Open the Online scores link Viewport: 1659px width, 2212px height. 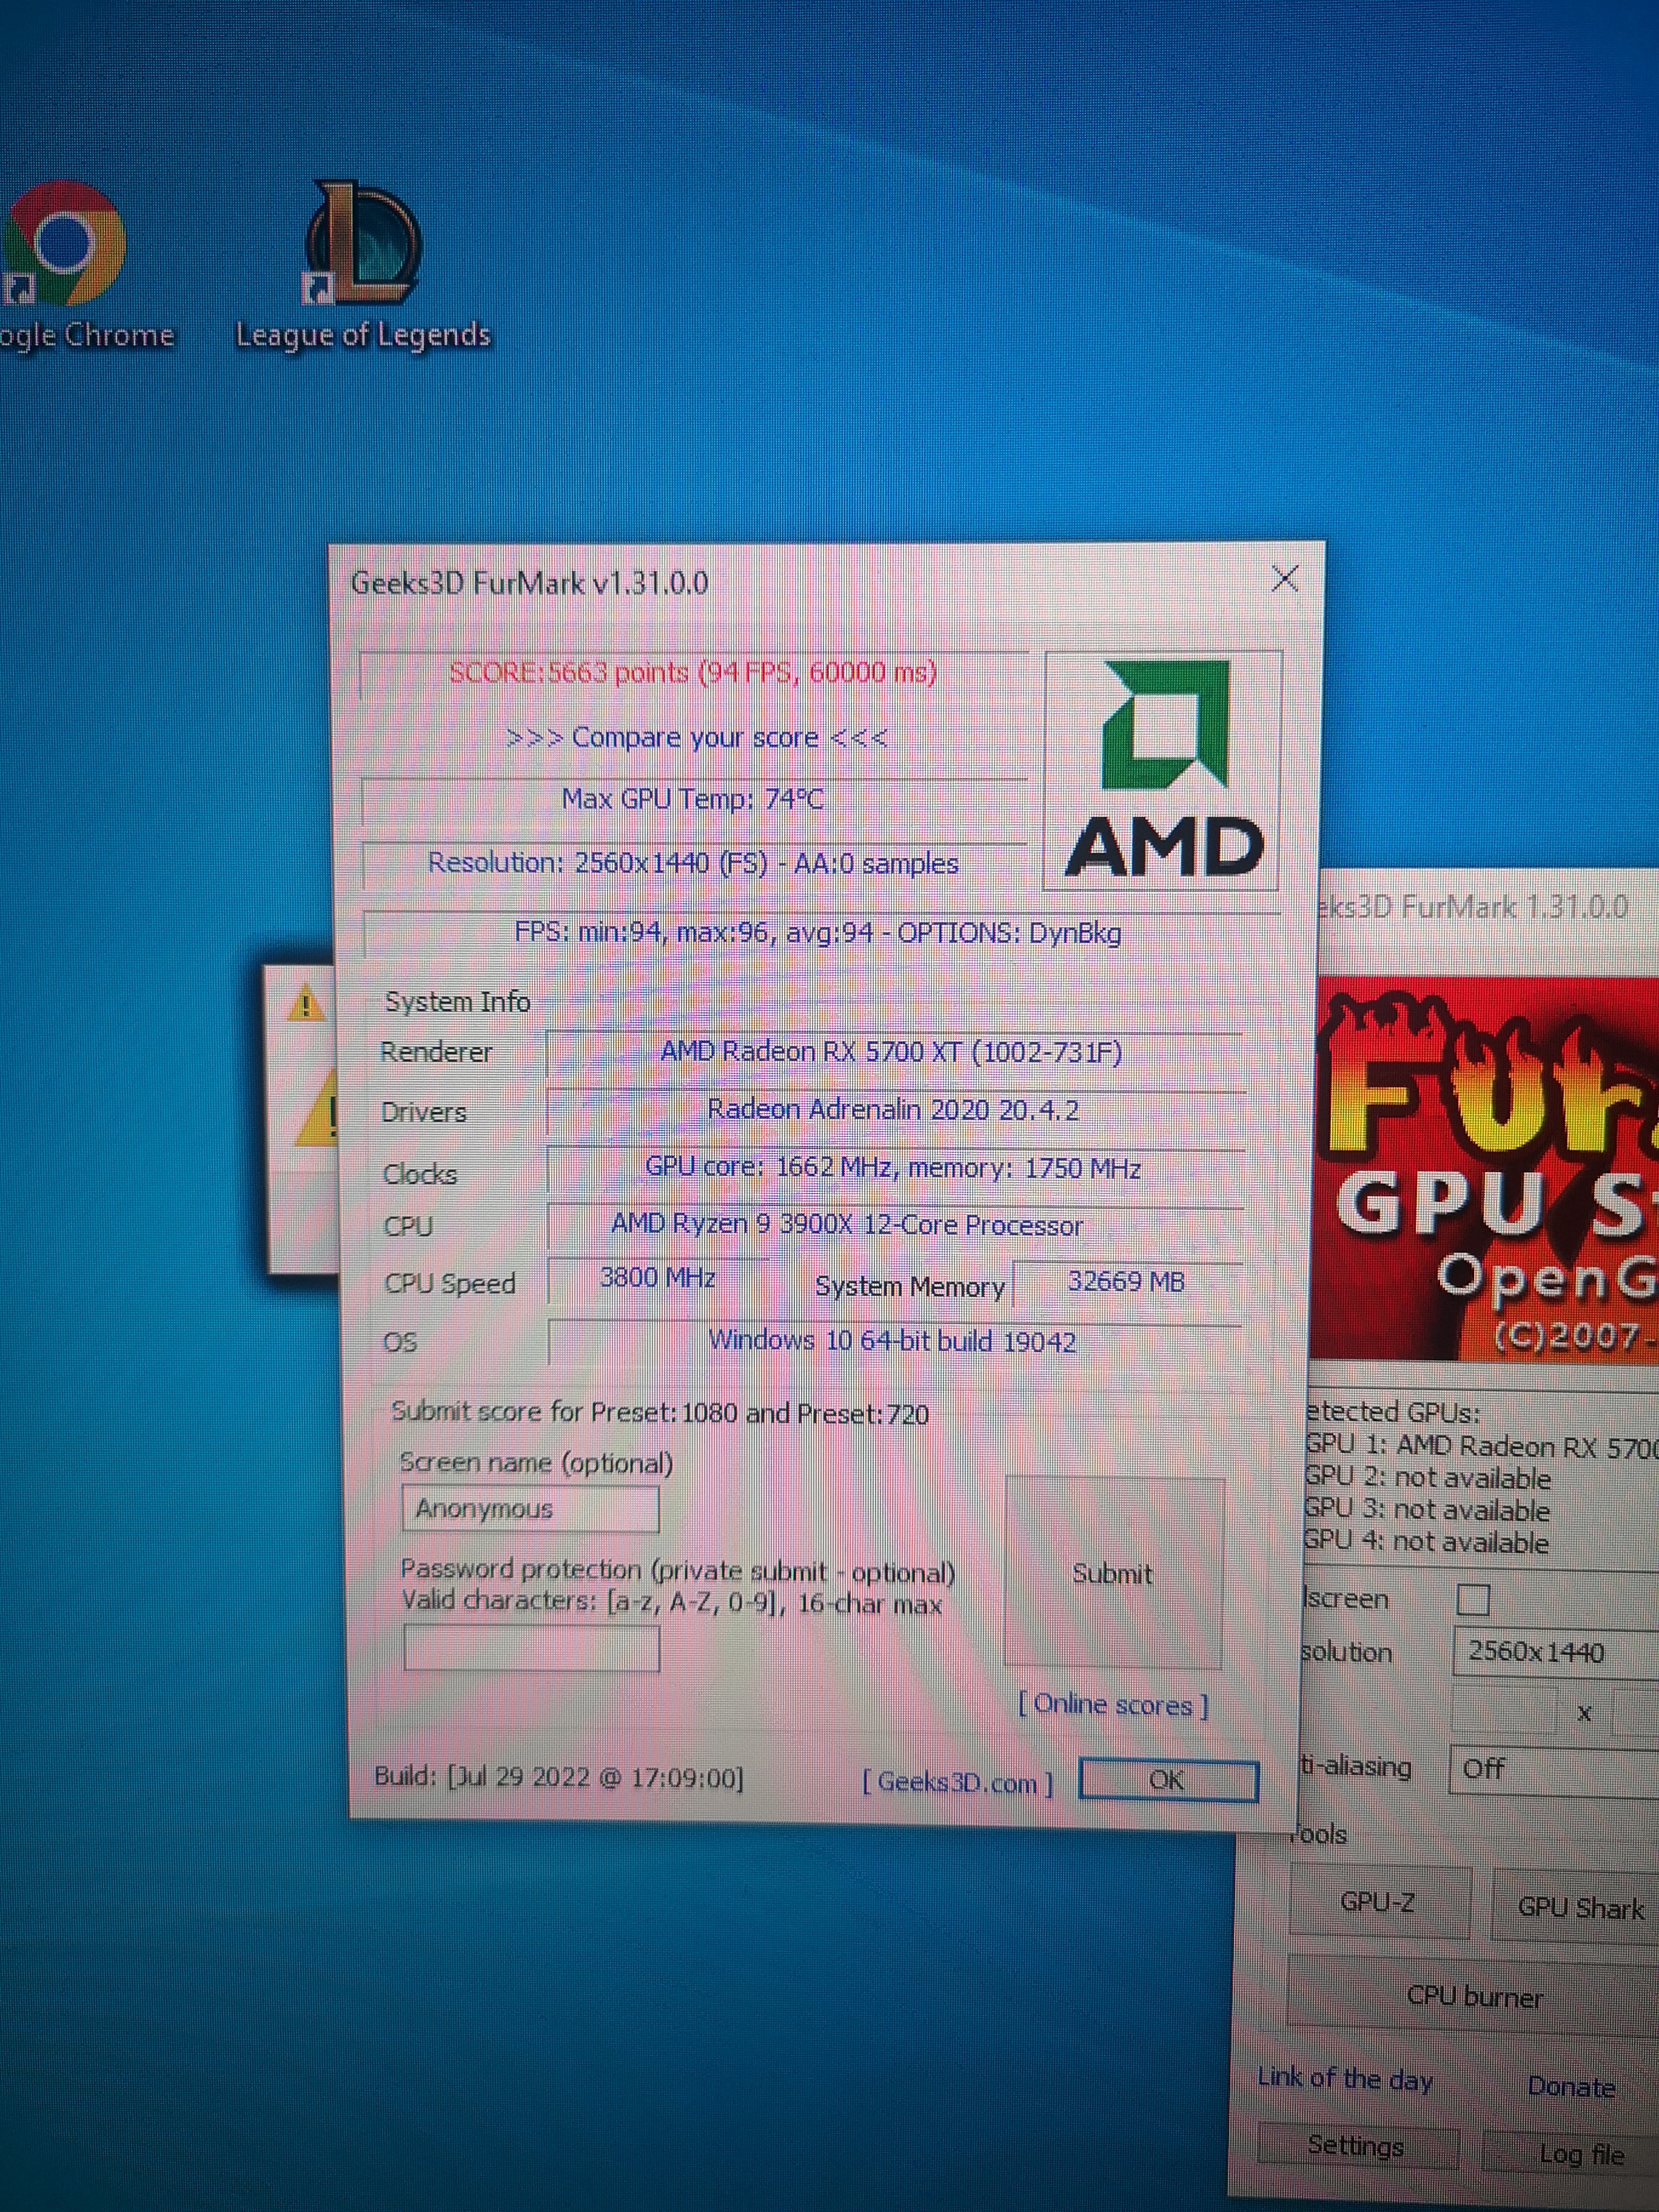pos(1113,1704)
